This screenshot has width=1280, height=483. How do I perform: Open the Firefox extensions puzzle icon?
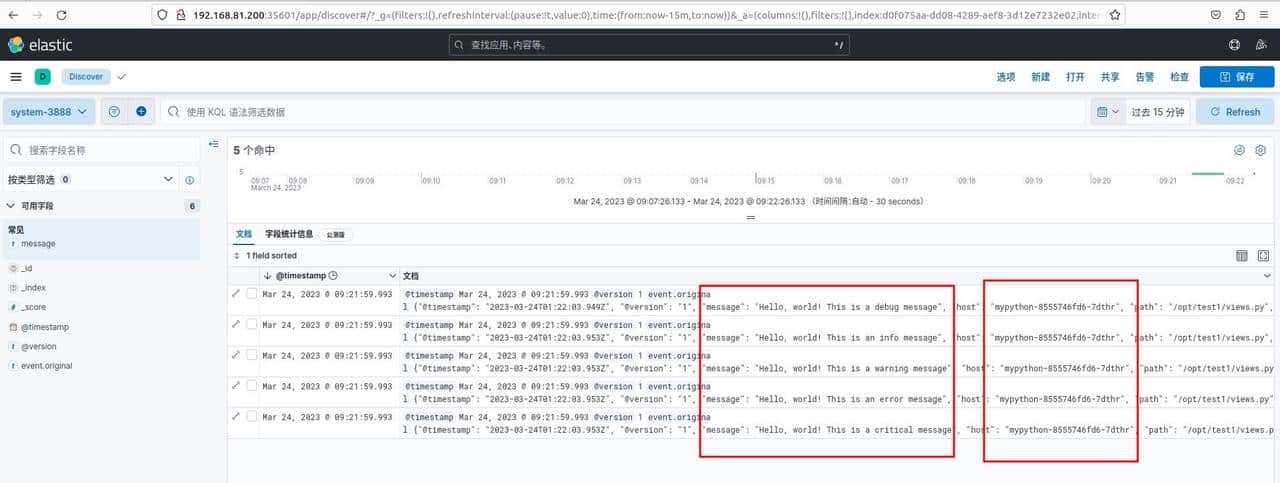click(x=1241, y=15)
